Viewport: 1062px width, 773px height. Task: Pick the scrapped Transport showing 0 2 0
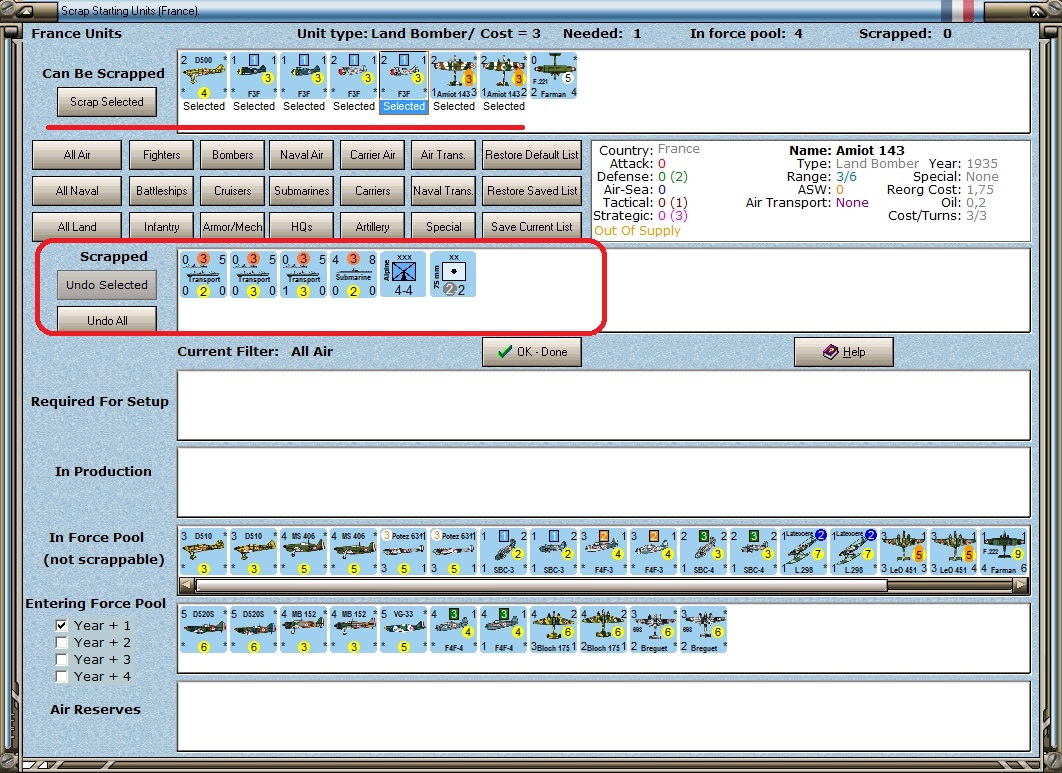[204, 274]
